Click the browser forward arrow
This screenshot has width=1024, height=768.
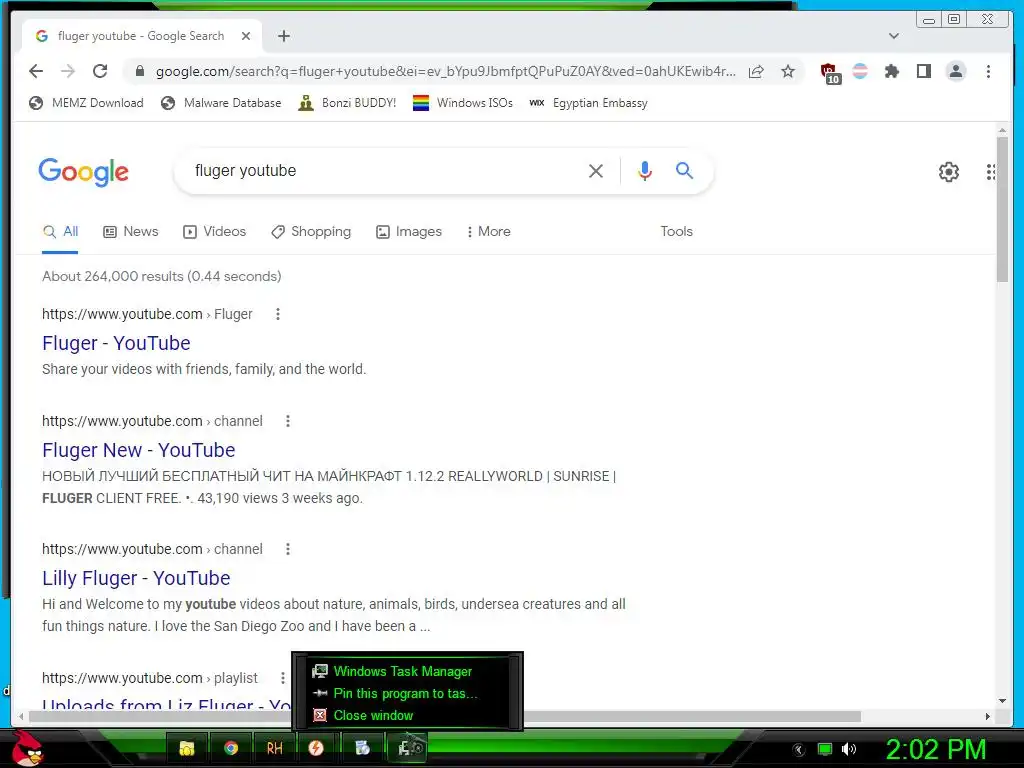(x=68, y=71)
